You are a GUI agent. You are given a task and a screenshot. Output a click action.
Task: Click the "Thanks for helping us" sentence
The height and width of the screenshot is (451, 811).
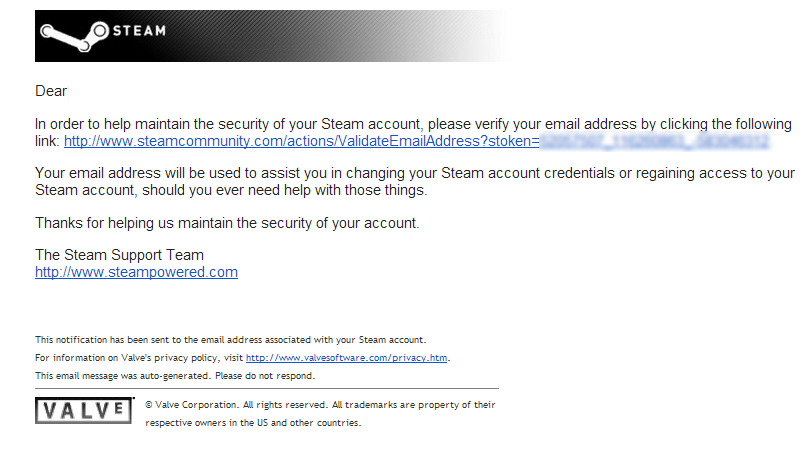pos(227,223)
